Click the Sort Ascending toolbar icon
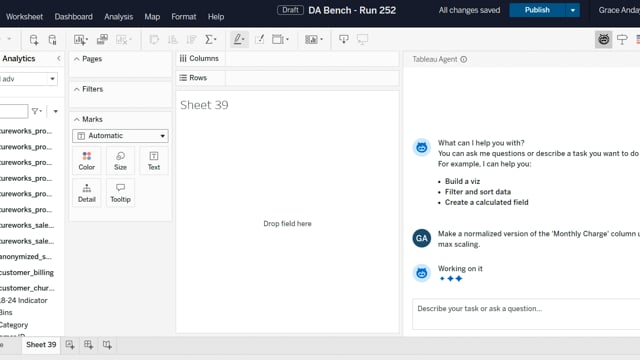This screenshot has width=640, height=360. coord(173,40)
